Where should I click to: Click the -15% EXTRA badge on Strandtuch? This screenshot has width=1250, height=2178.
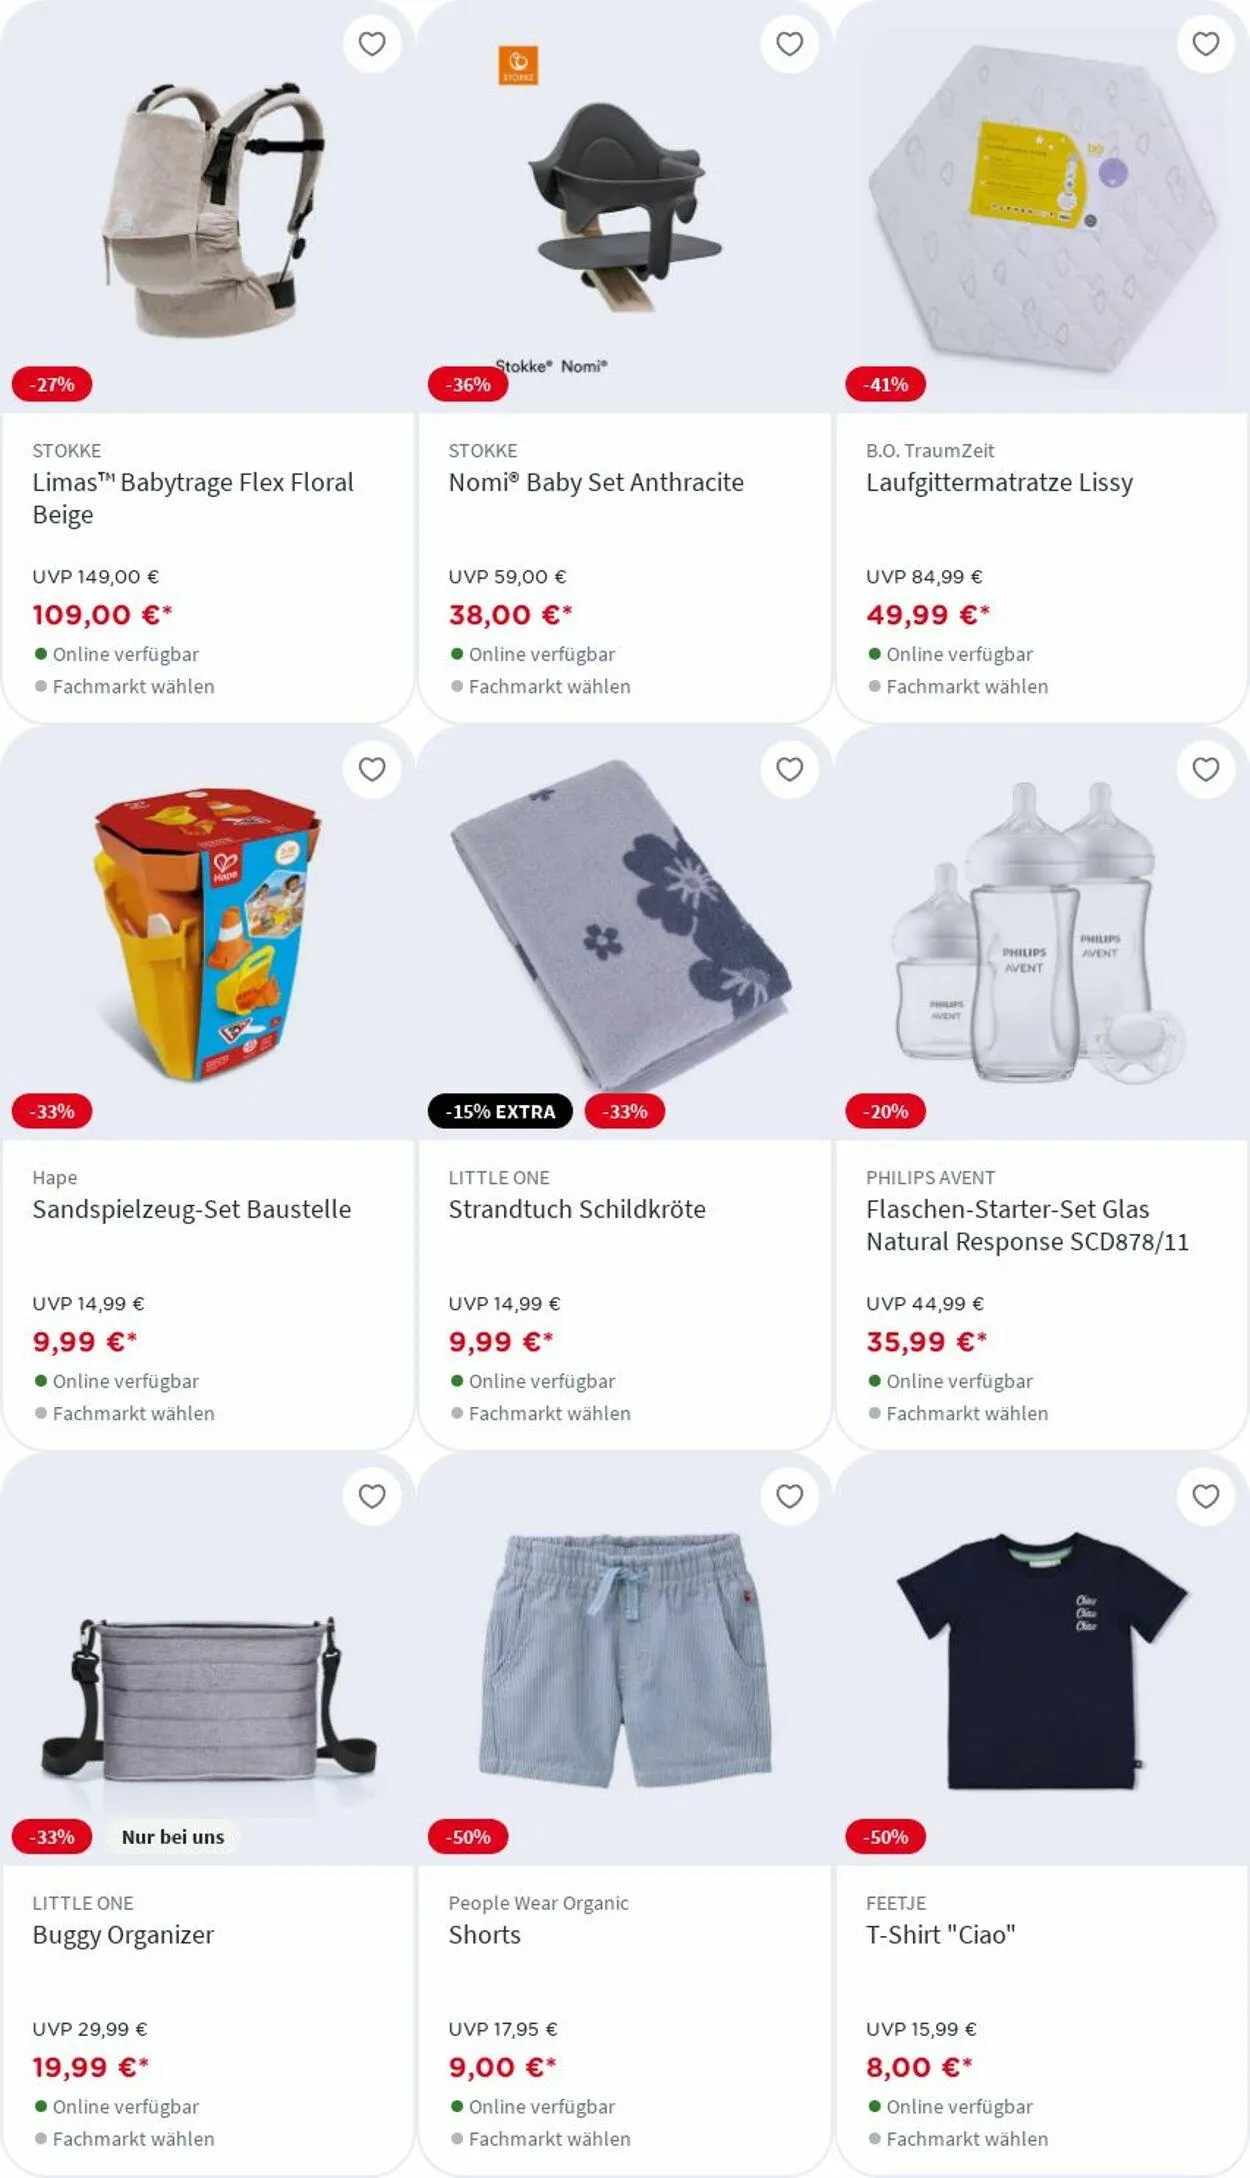(x=500, y=1111)
